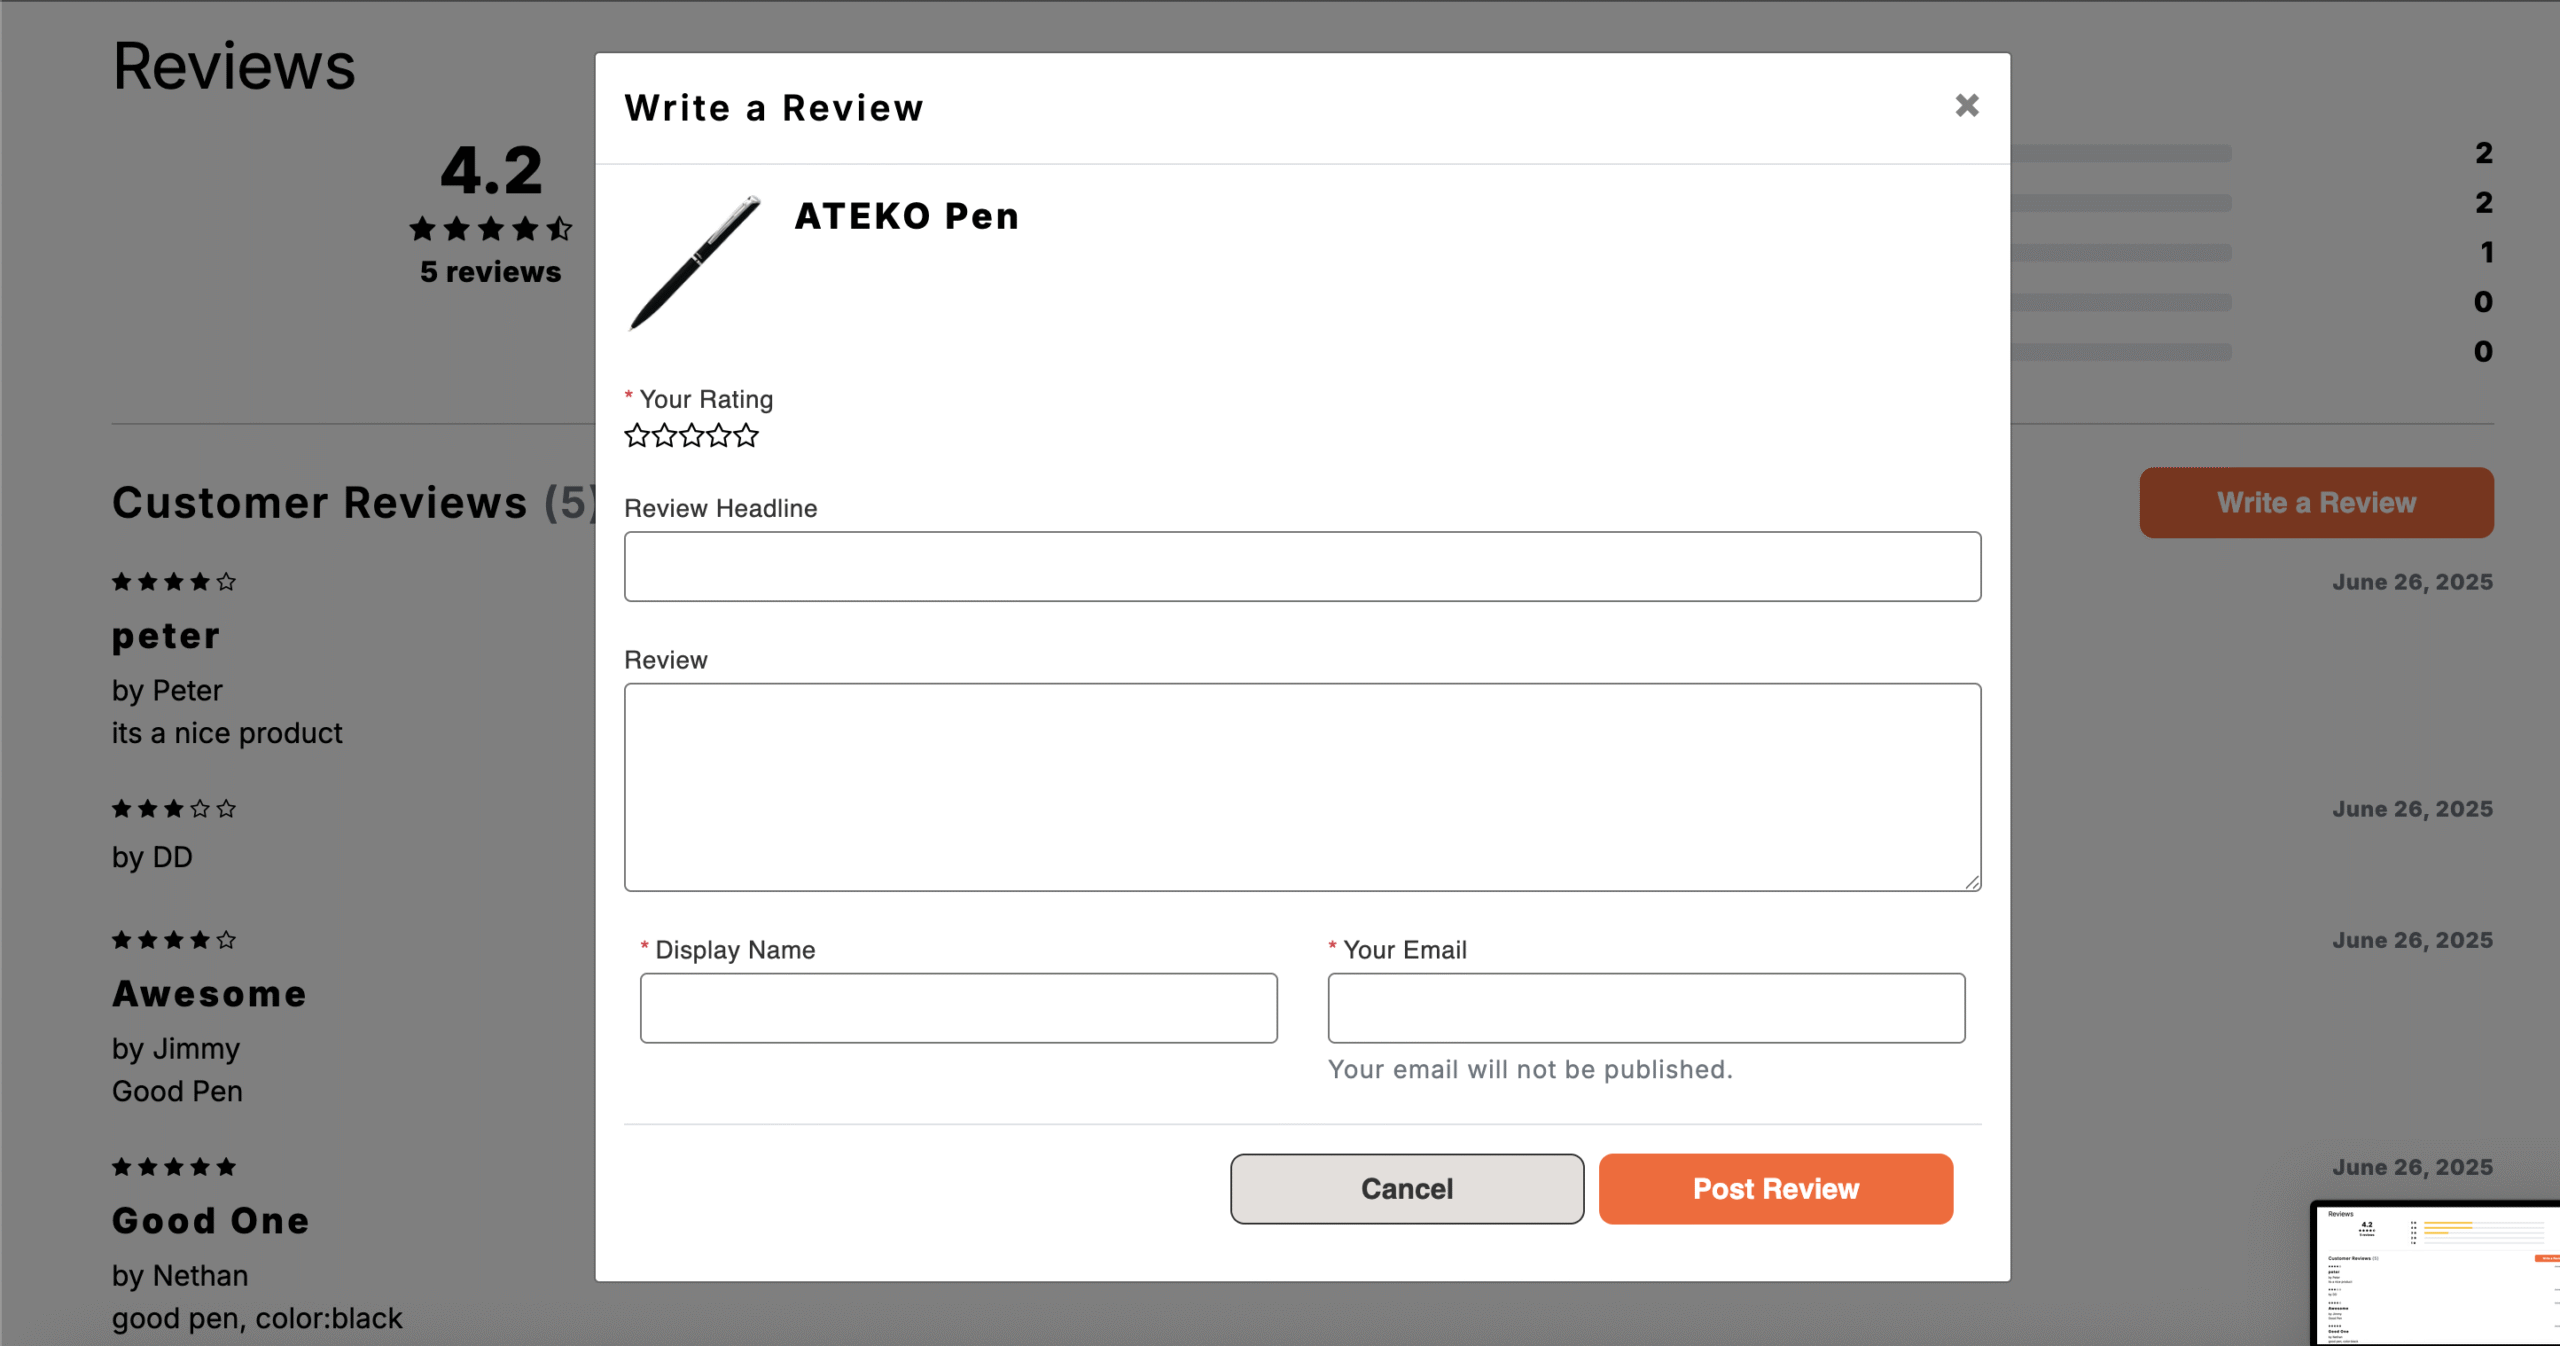
Task: Cancel the review
Action: (1407, 1189)
